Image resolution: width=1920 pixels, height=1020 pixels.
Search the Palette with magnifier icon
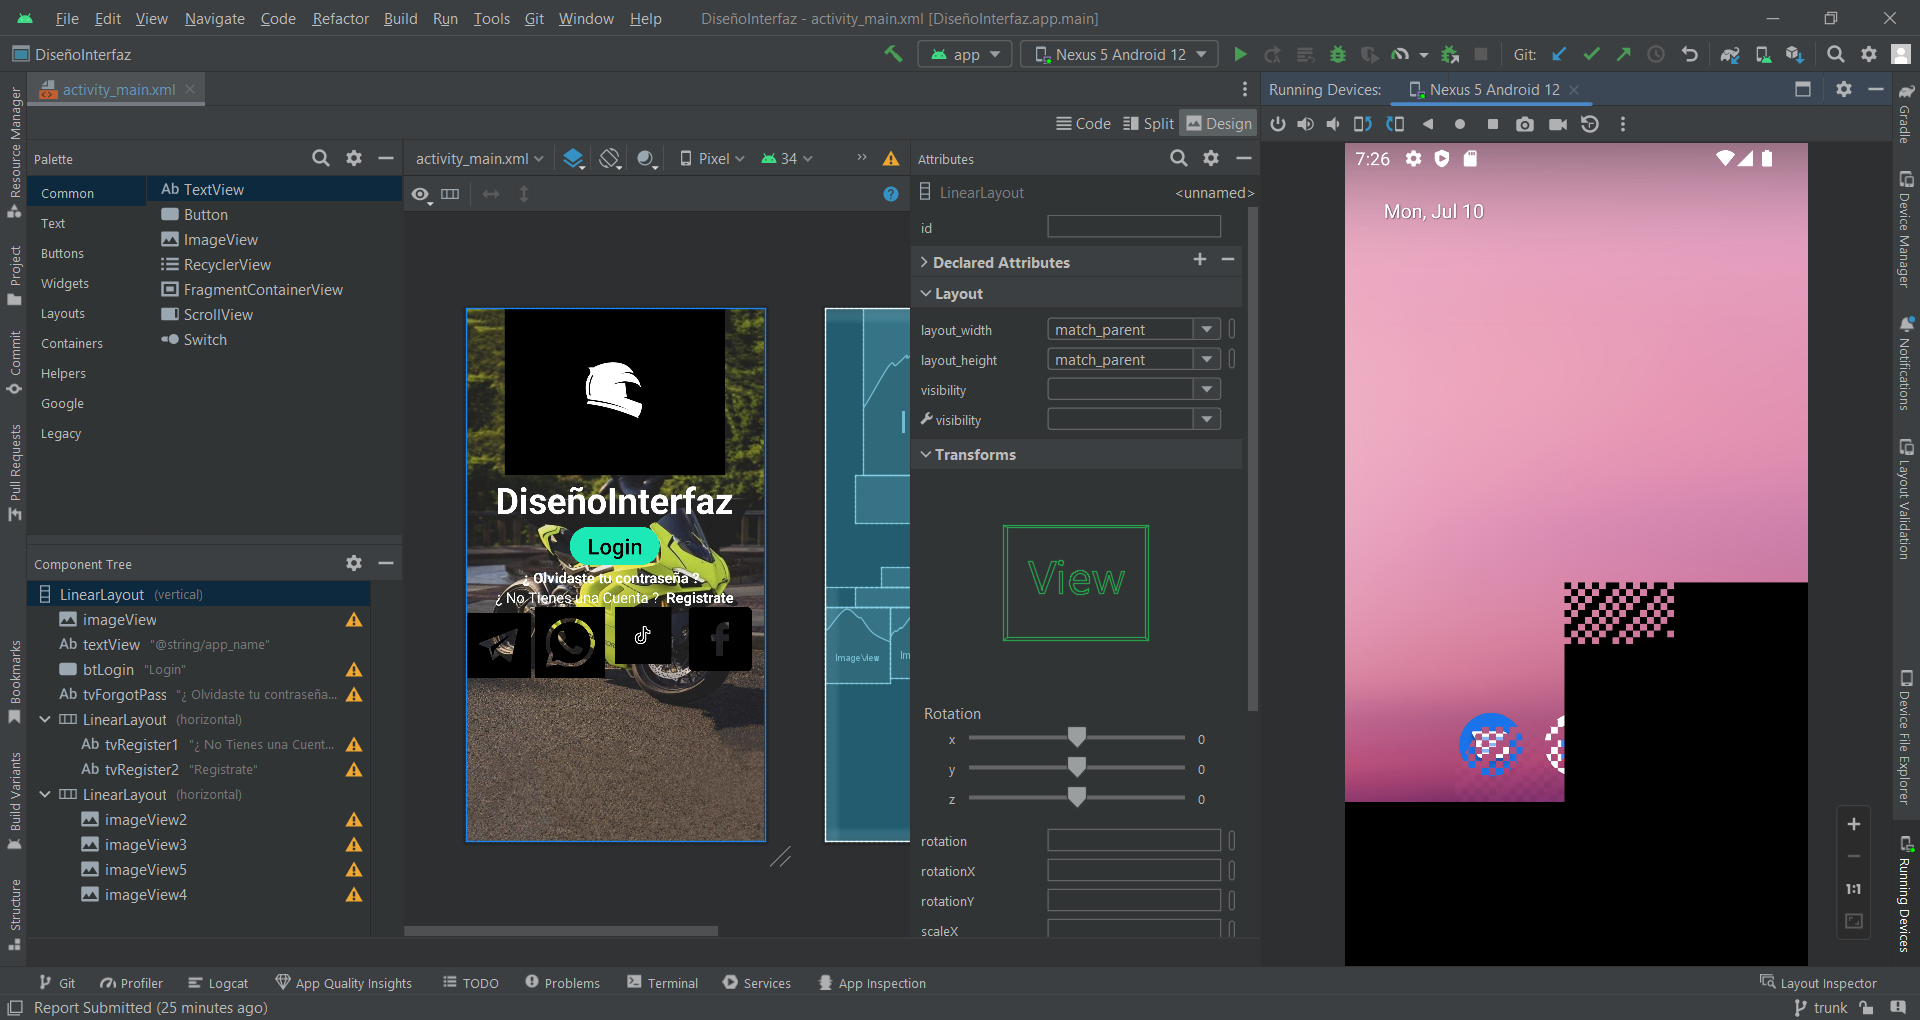tap(320, 158)
